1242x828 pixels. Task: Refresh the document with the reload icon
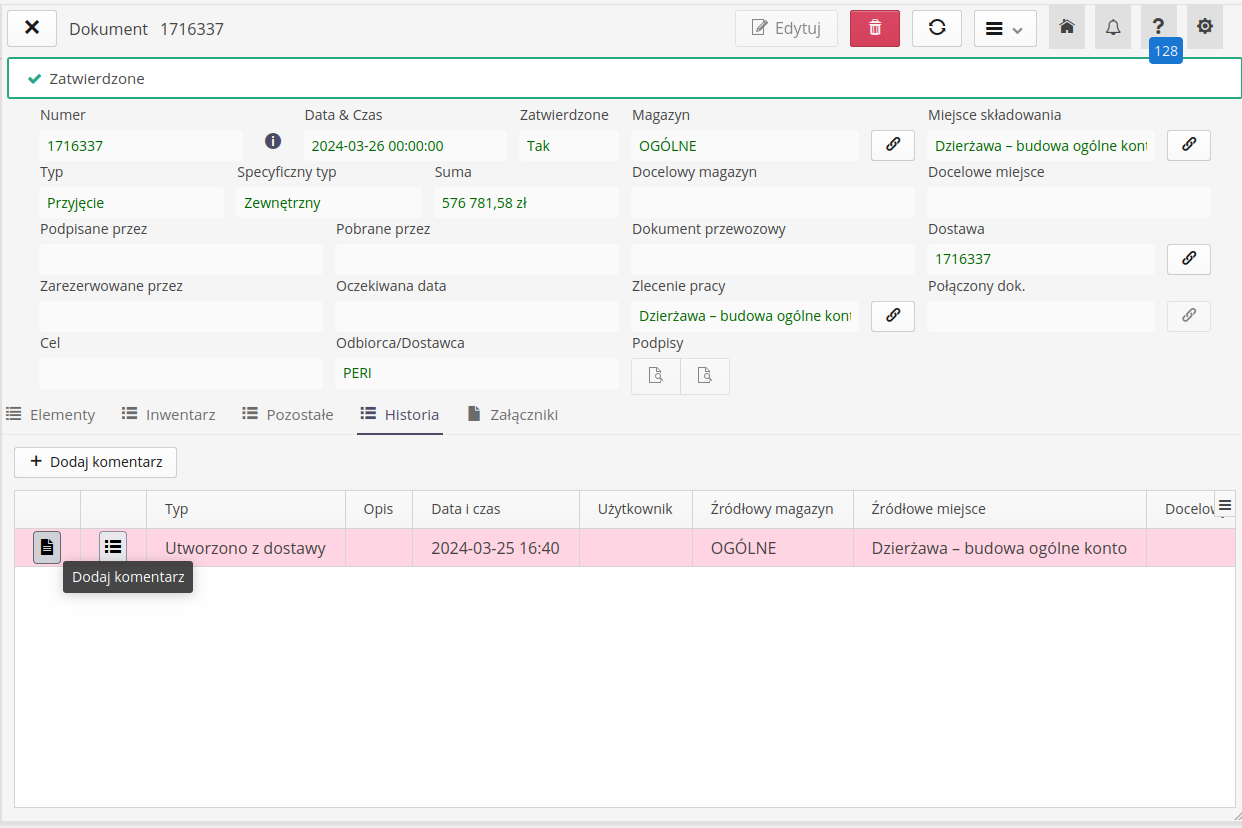(937, 28)
